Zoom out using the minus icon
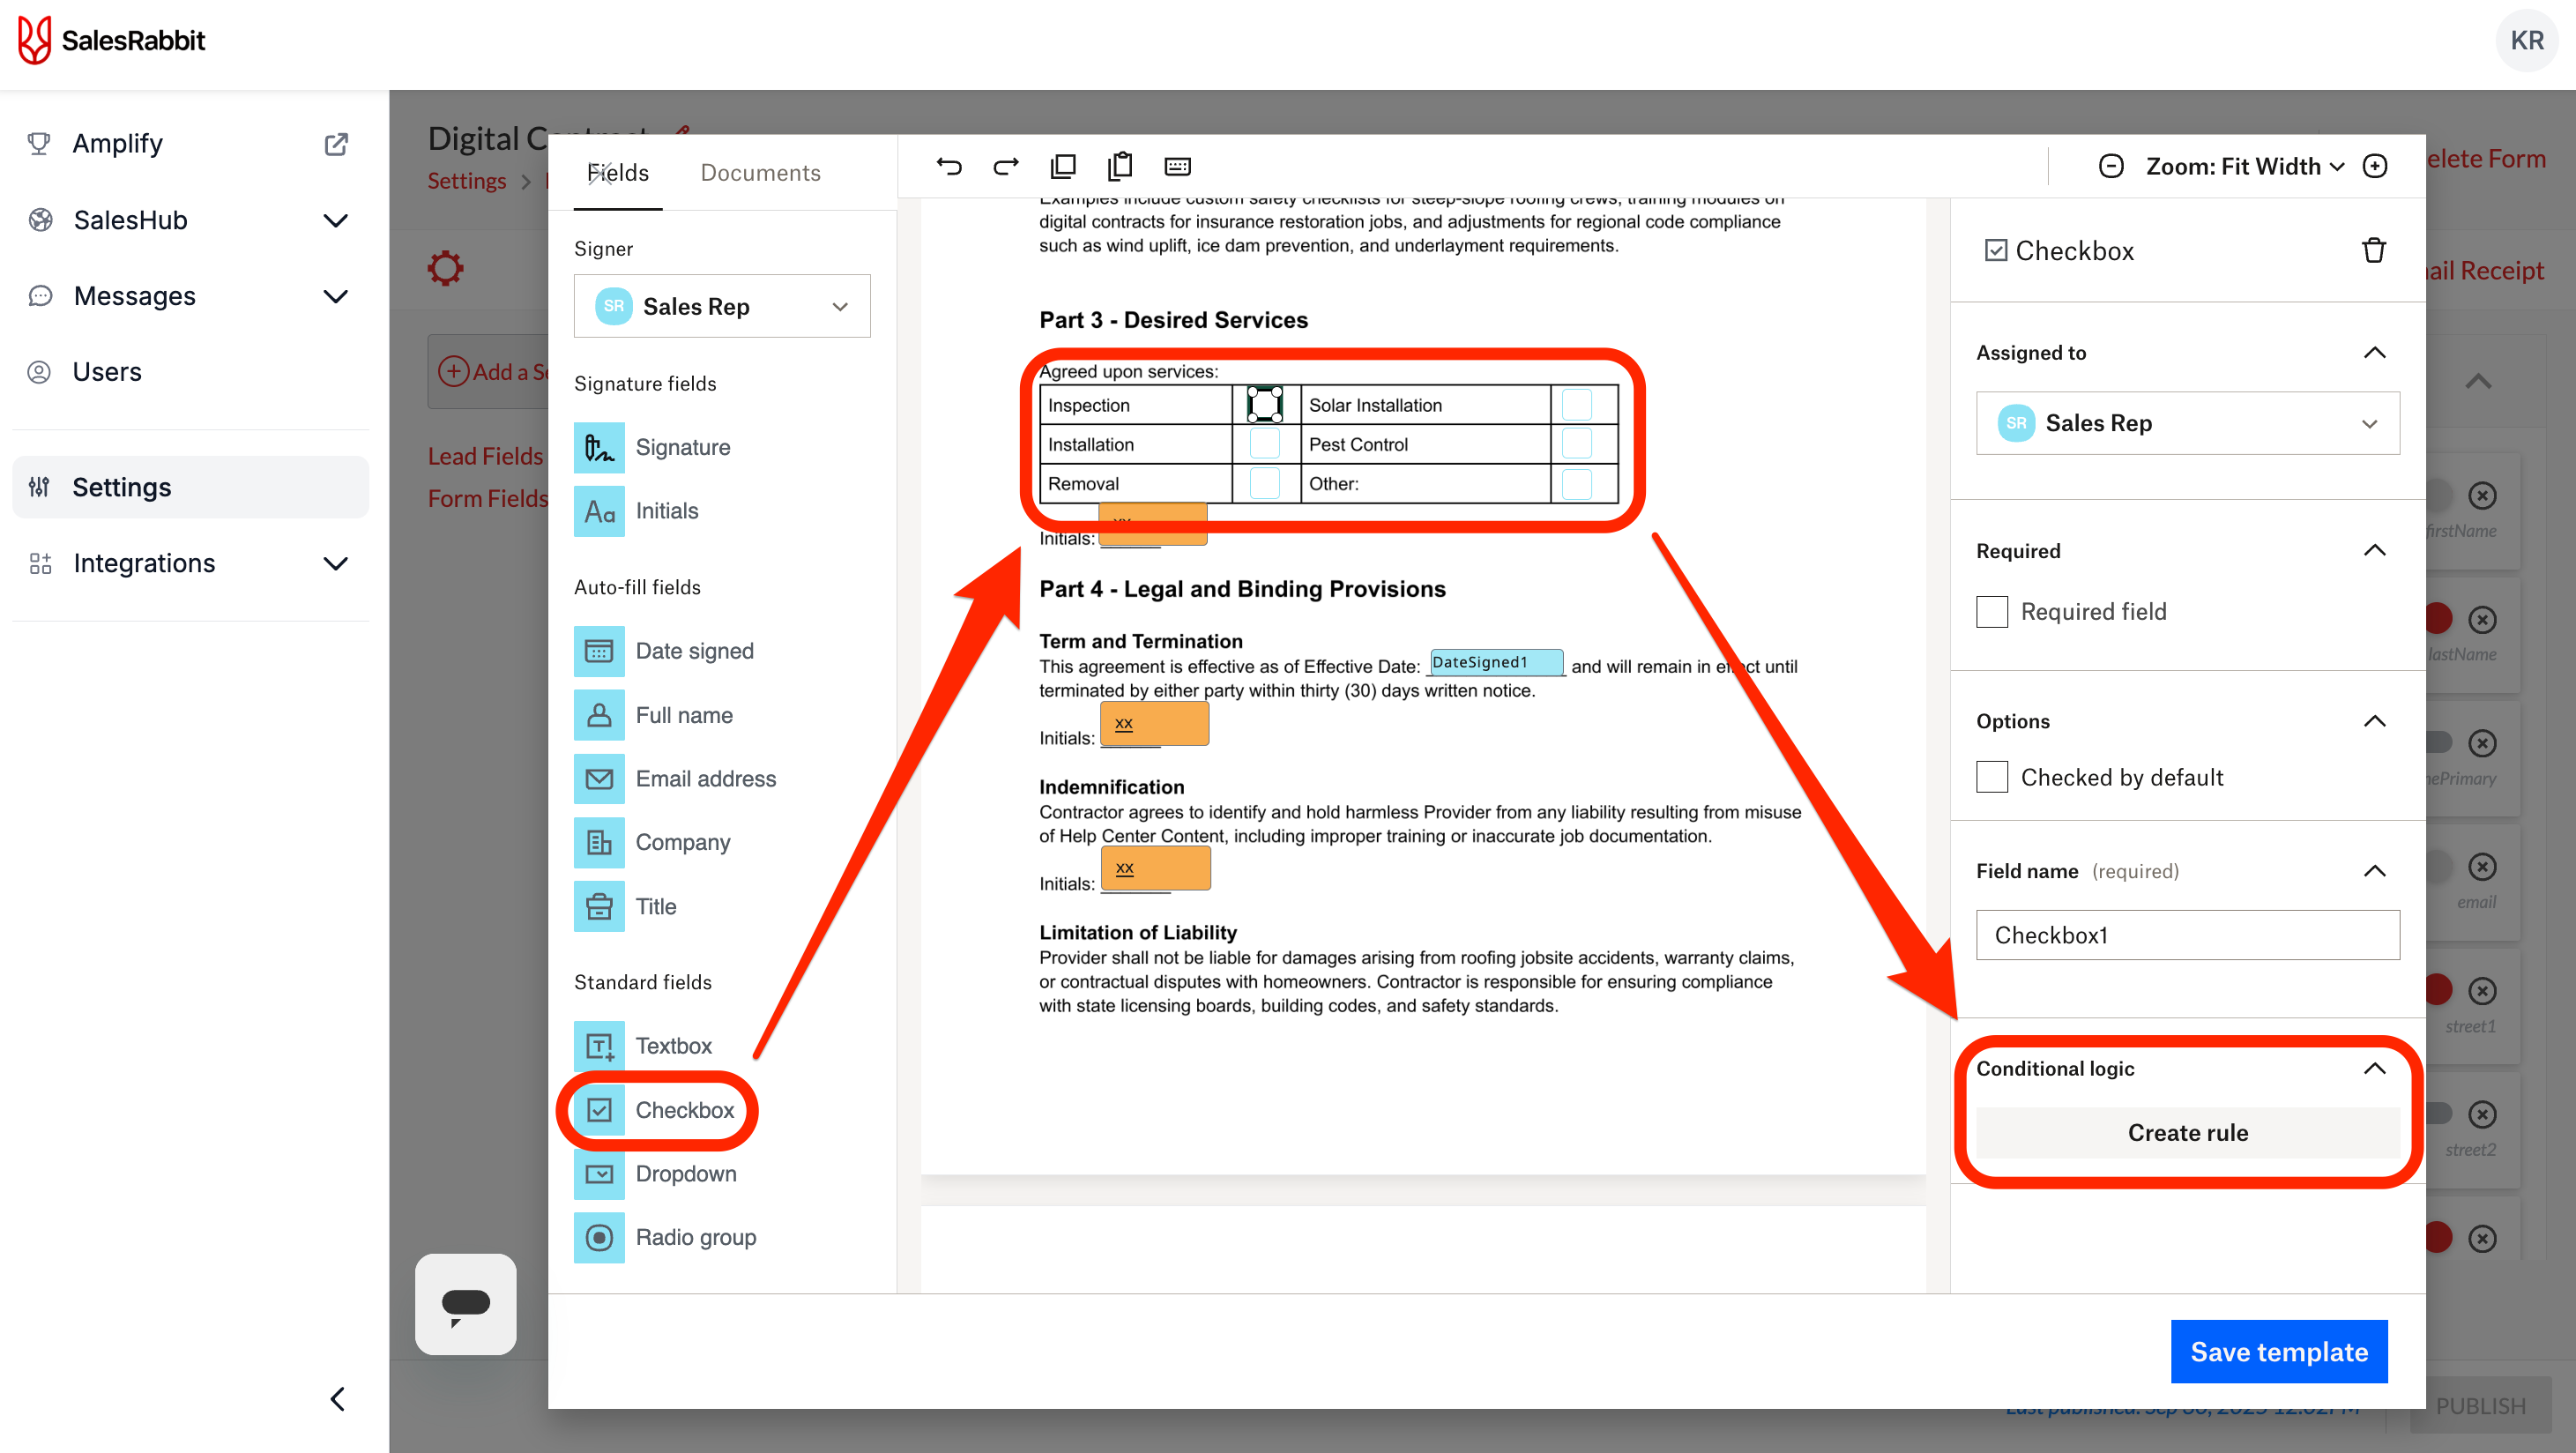Viewport: 2576px width, 1453px height. coord(2110,166)
